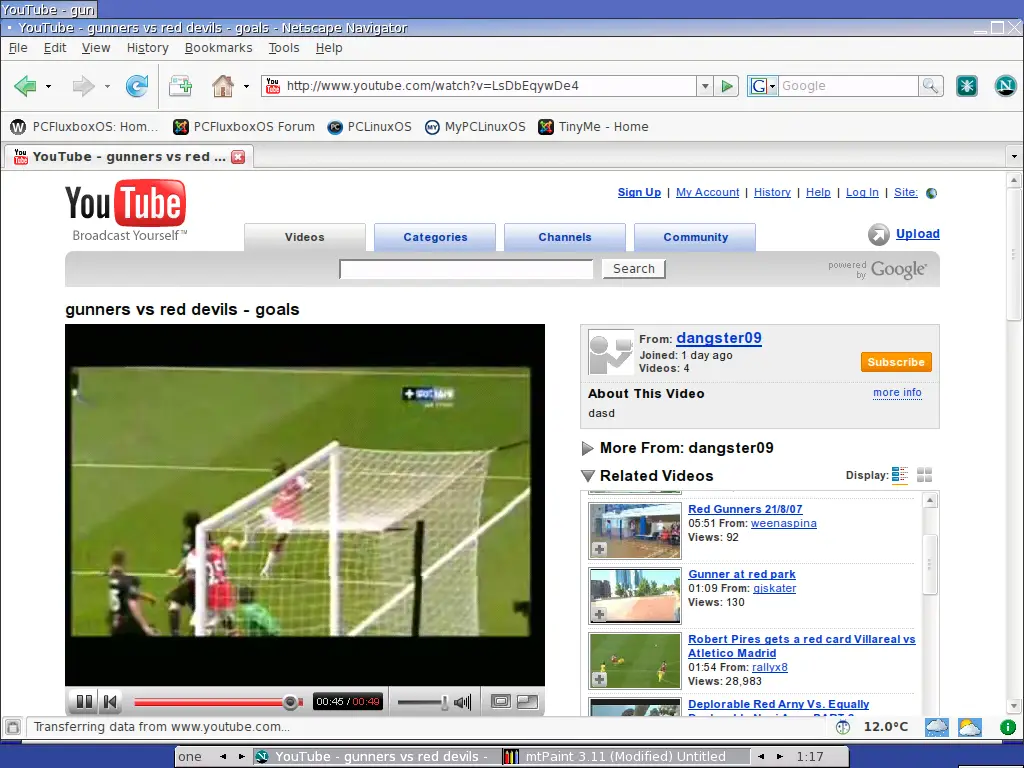The width and height of the screenshot is (1024, 768).
Task: Open the home button dropdown arrow
Action: coord(246,86)
